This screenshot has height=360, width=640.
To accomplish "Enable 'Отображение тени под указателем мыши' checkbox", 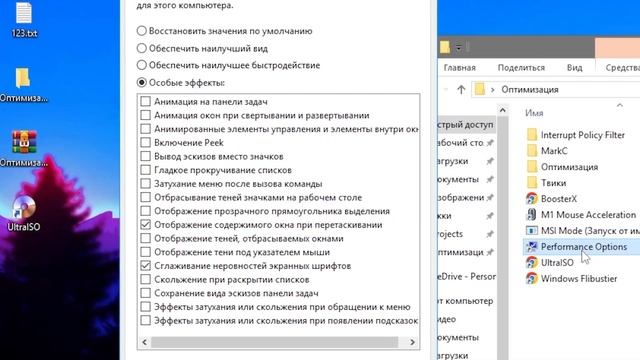I will coord(145,252).
